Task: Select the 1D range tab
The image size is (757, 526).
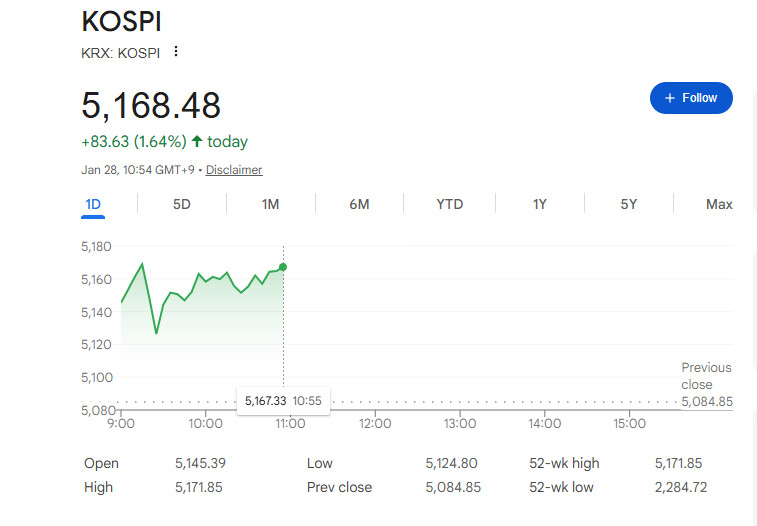Action: pyautogui.click(x=93, y=204)
